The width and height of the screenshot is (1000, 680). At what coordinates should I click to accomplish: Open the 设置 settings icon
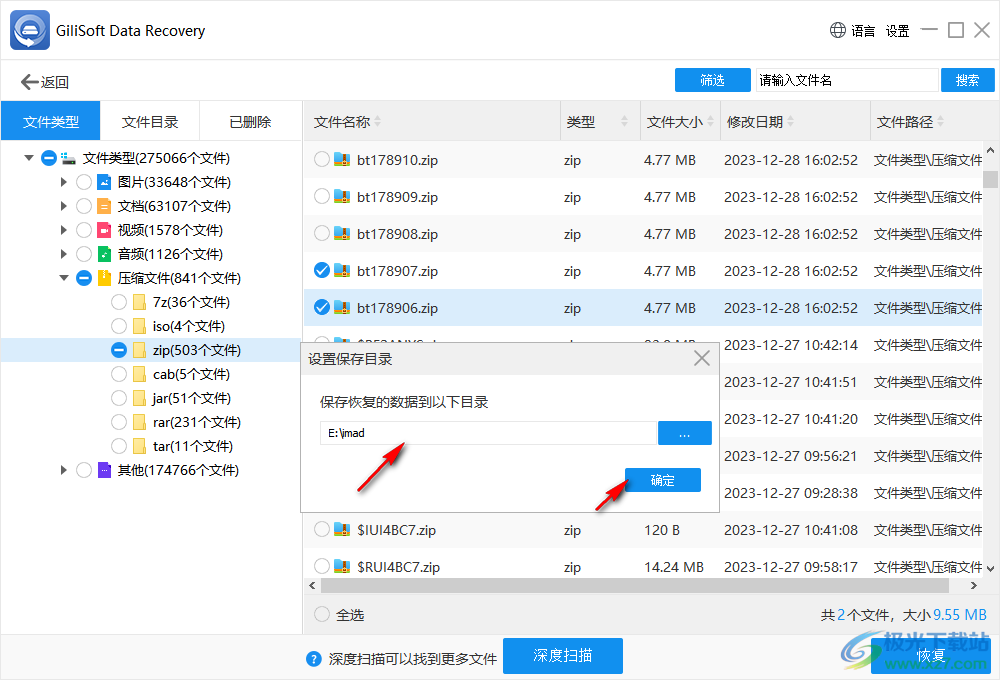pos(897,30)
